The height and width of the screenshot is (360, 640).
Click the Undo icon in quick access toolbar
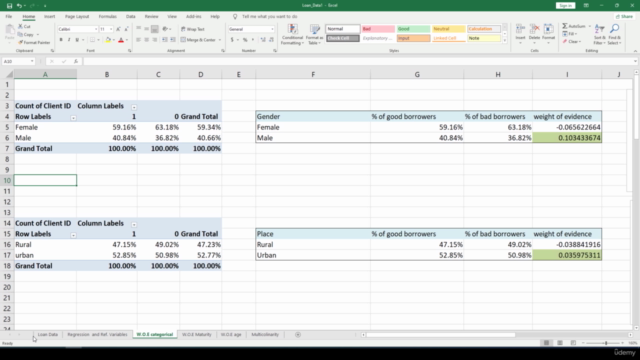pyautogui.click(x=19, y=6)
